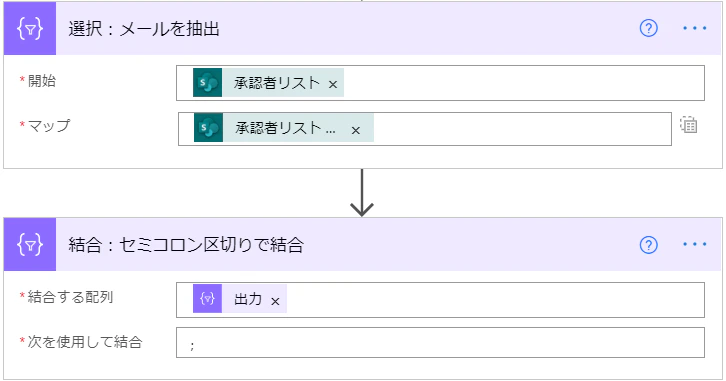The image size is (726, 381).
Task: Focus the 開始 input field
Action: (x=440, y=83)
